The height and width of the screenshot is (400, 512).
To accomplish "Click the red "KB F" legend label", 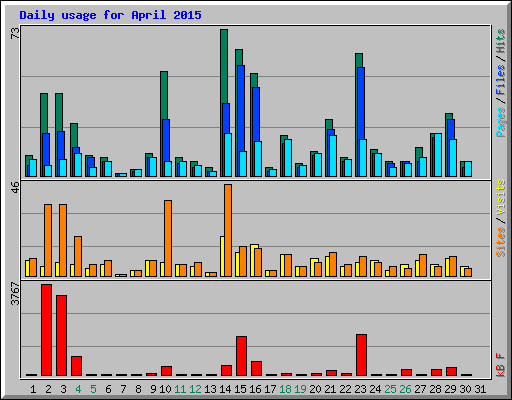I will pos(500,365).
